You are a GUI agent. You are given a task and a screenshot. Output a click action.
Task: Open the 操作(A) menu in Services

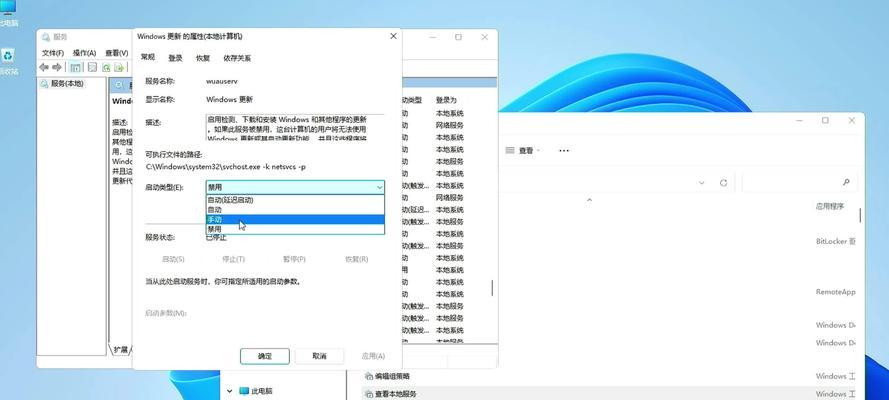(84, 53)
